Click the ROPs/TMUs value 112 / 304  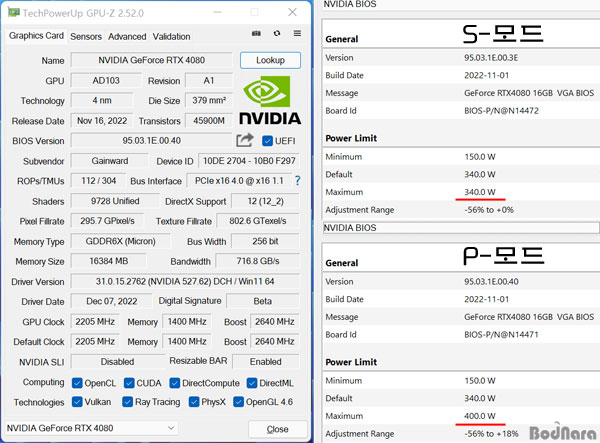coord(98,181)
